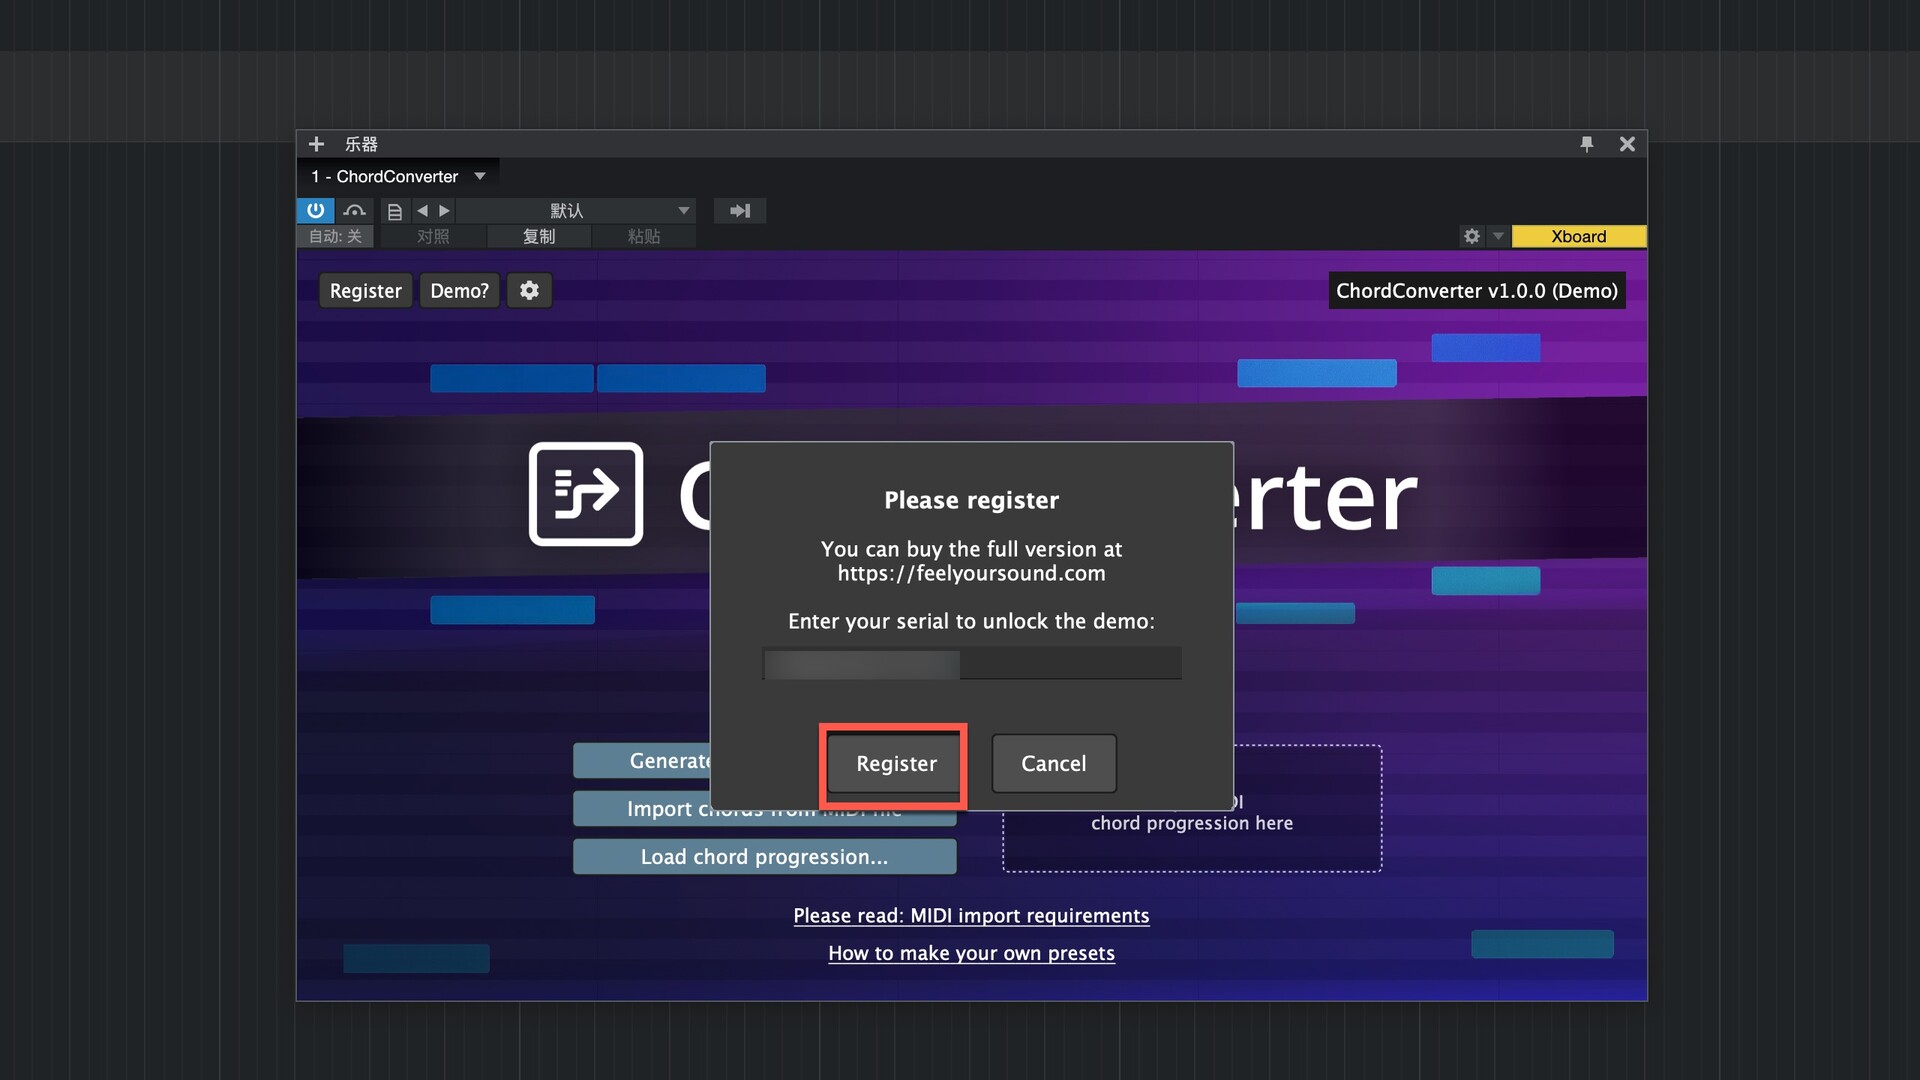Toggle the plugin power bypass button

315,210
